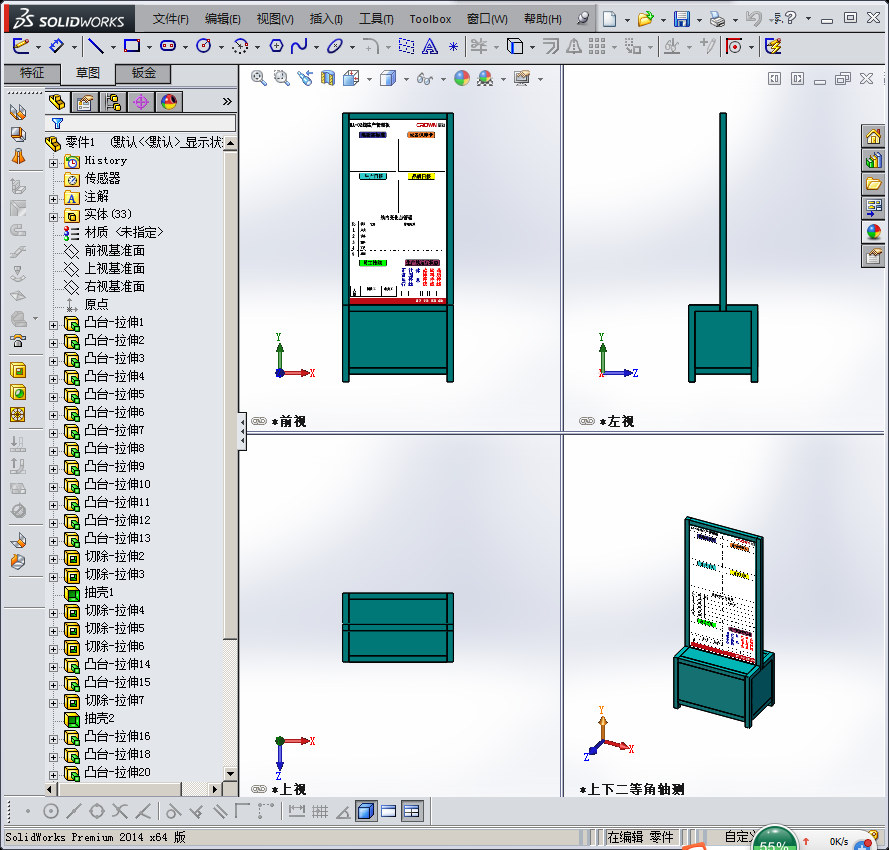Open SolidWorks Resources home task pane
Viewport: 889px width, 850px height.
pyautogui.click(x=873, y=136)
